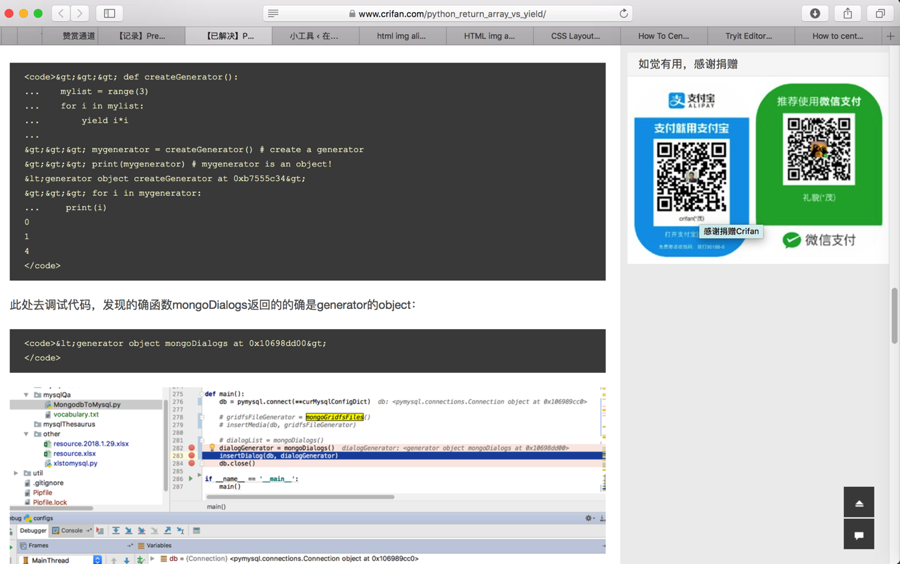This screenshot has height=564, width=900.
Task: Click the run arrow at line 286
Action: click(191, 479)
